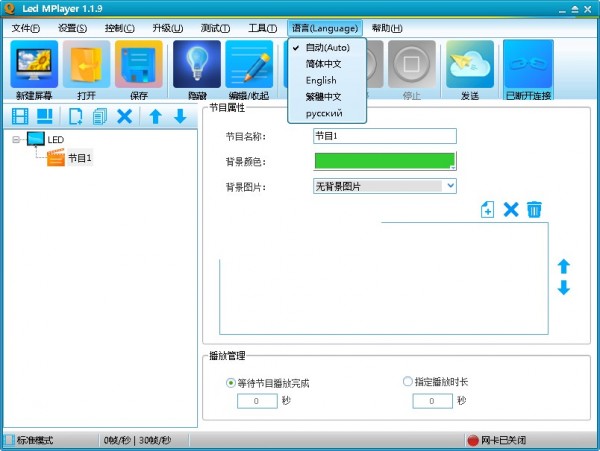
Task: Click the green background color swatch
Action: 382,161
